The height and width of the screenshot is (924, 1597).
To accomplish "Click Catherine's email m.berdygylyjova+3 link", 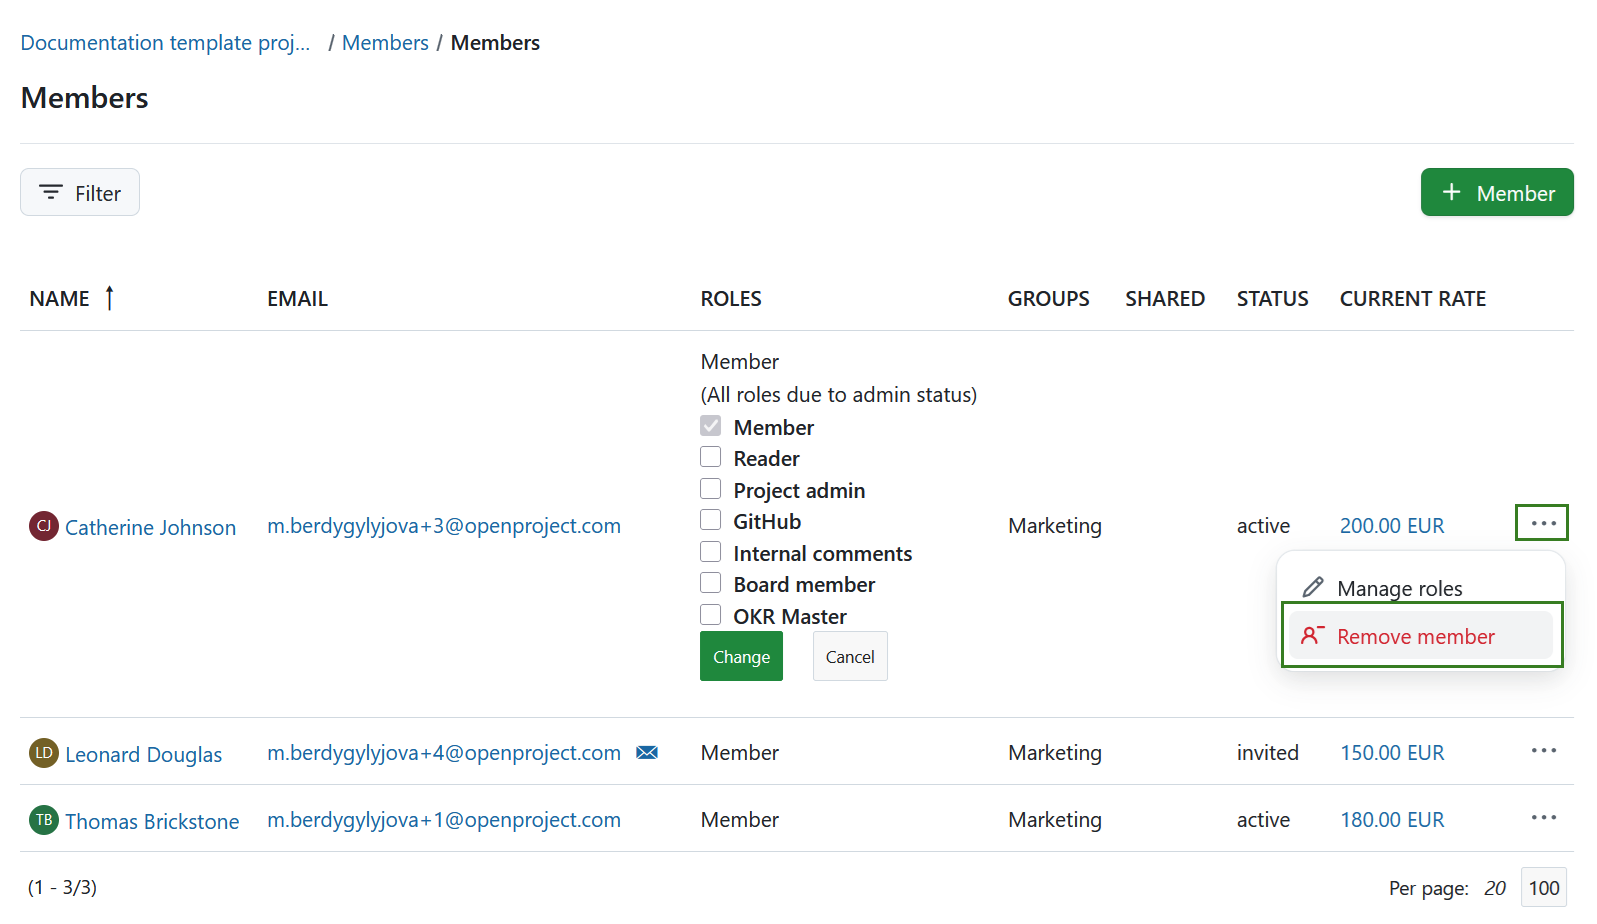I will [444, 526].
